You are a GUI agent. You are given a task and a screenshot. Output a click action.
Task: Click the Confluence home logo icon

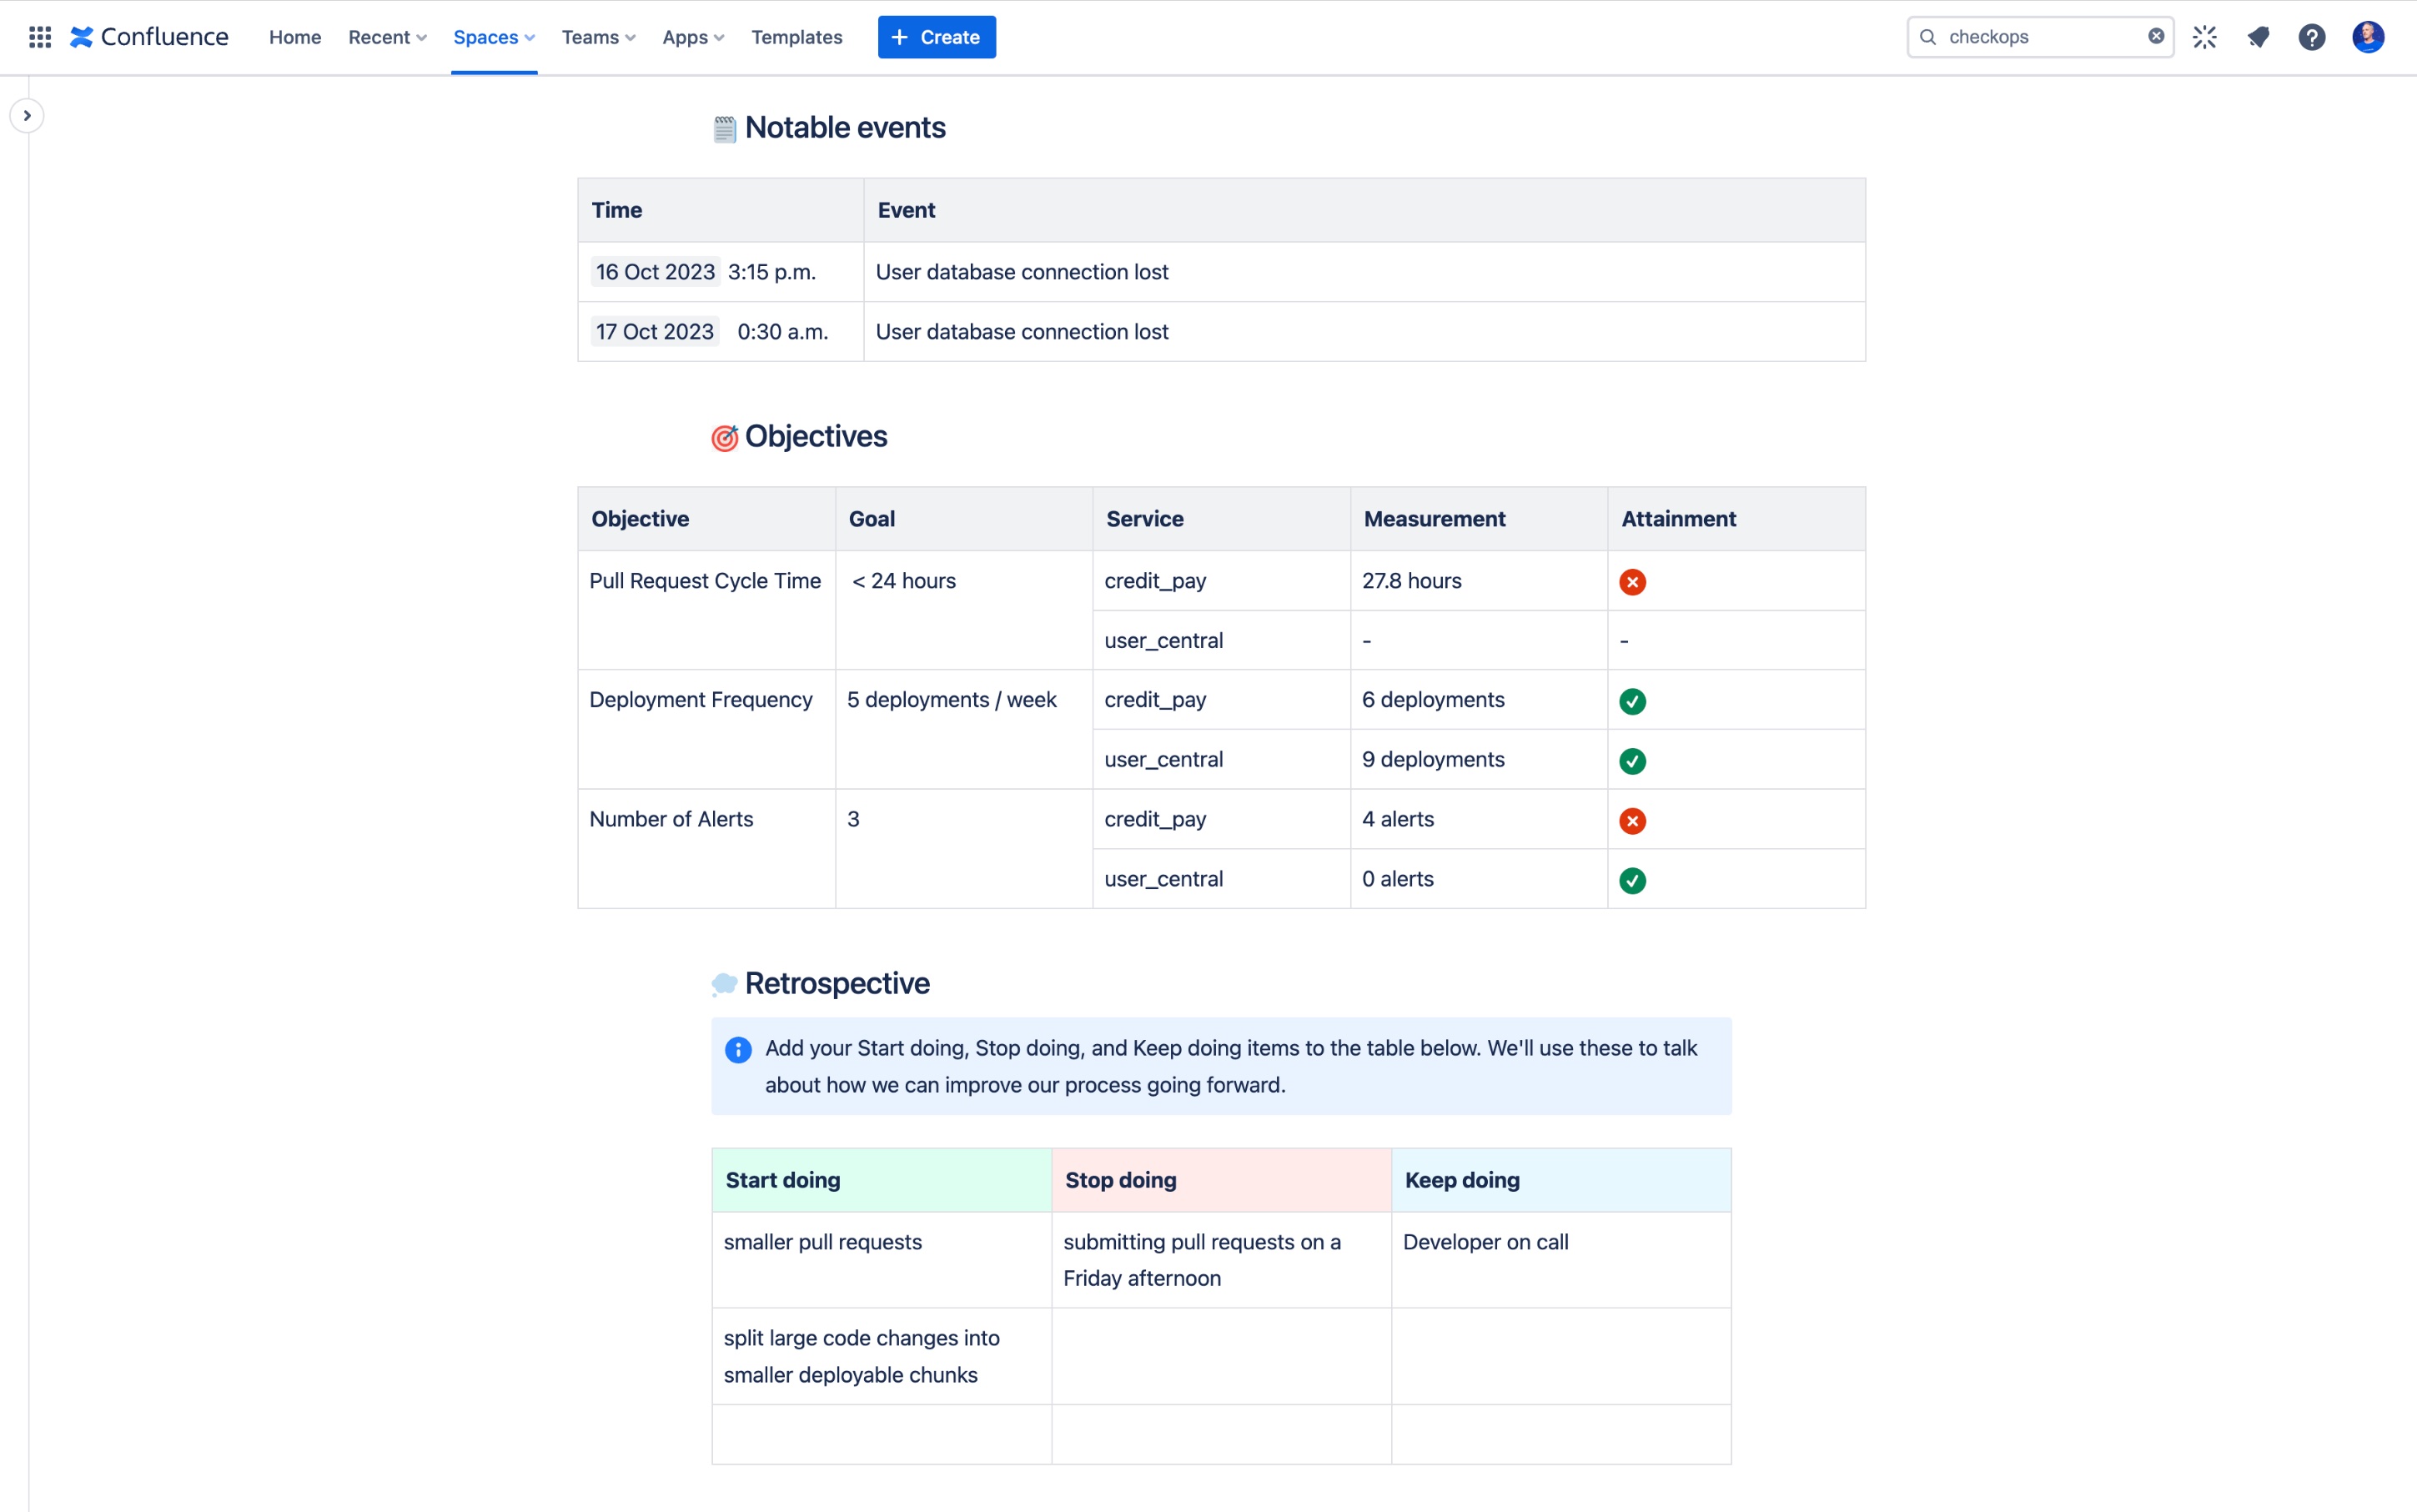pos(83,37)
